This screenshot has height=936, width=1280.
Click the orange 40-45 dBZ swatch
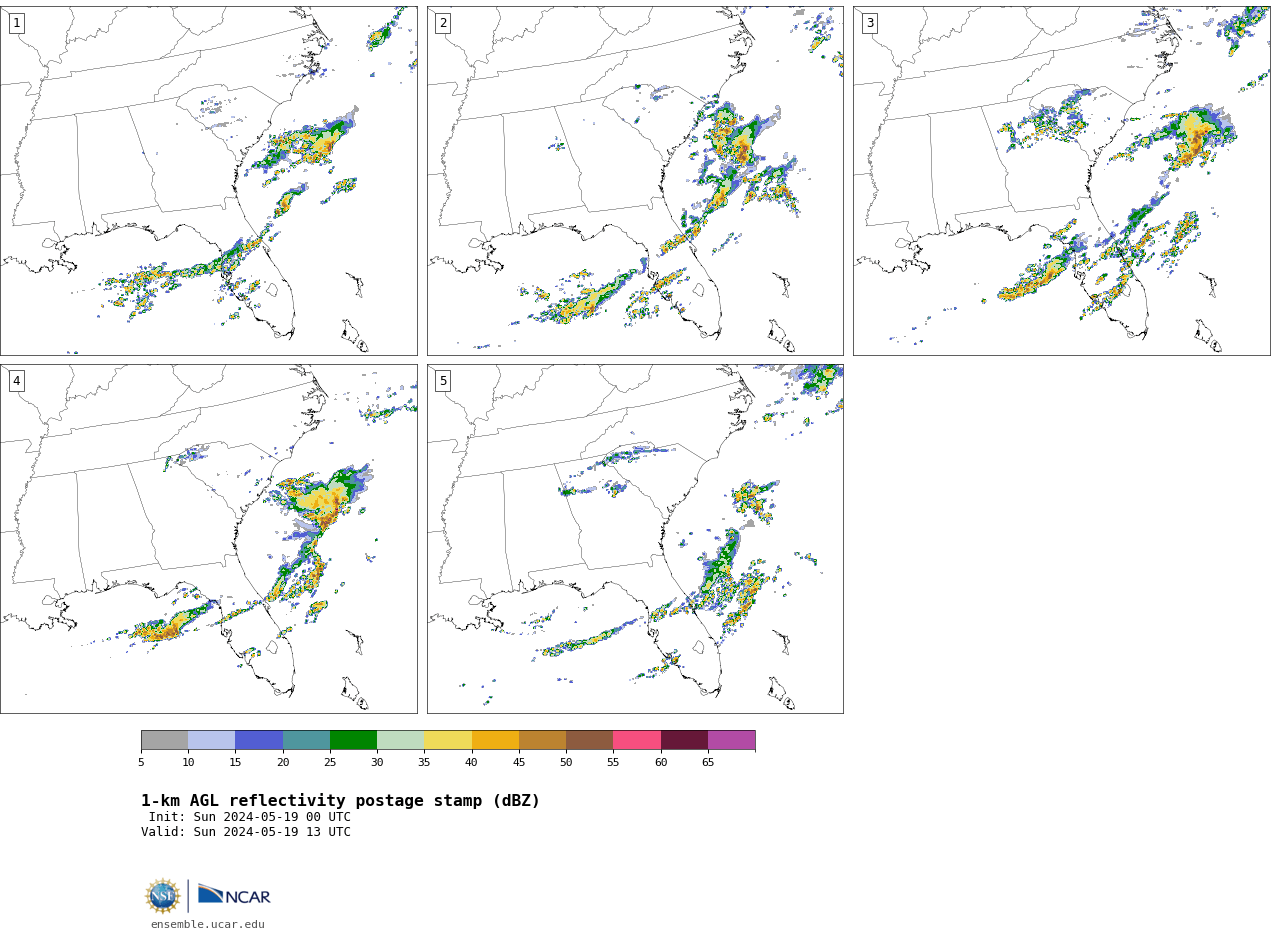tap(495, 740)
